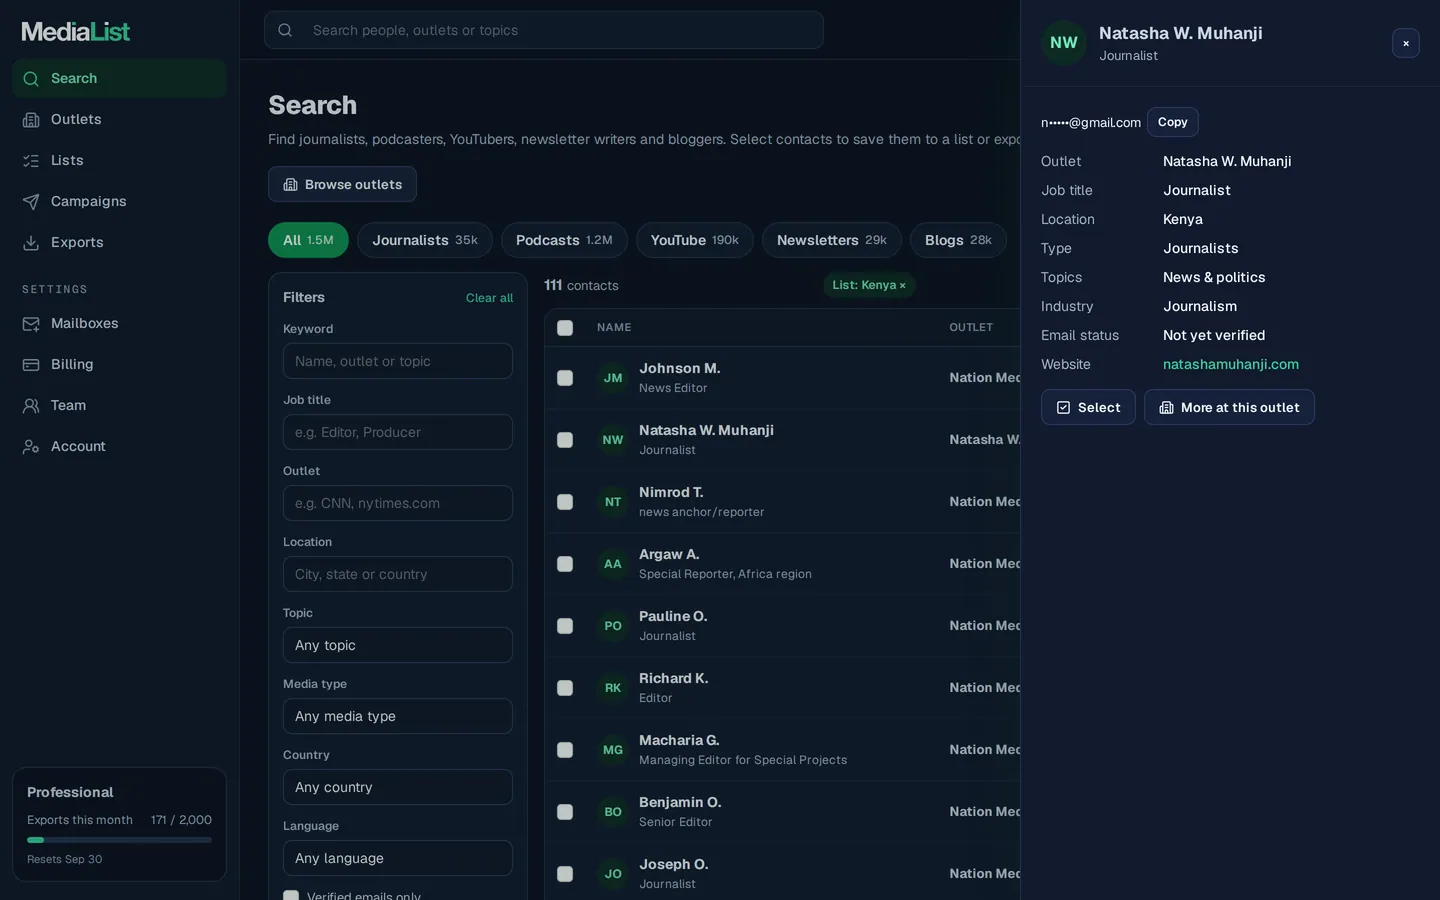Remove the List: Kenya filter chip
The height and width of the screenshot is (900, 1440).
point(902,285)
